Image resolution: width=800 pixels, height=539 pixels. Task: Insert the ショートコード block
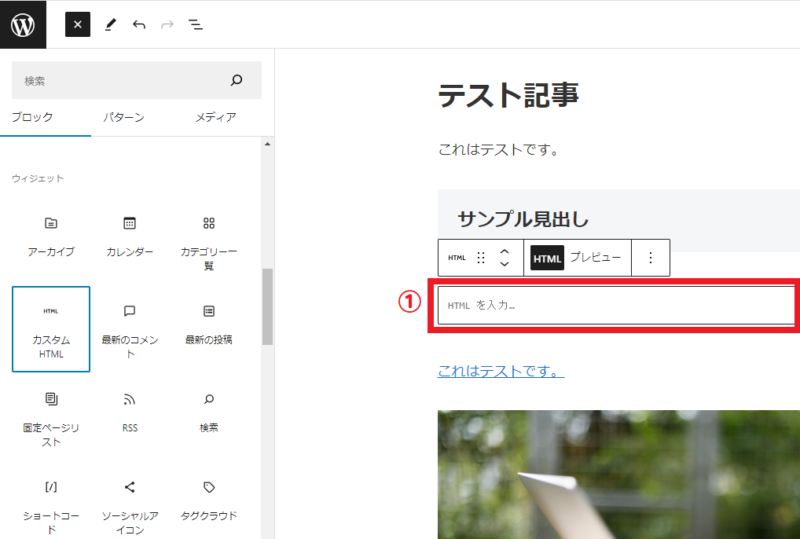50,500
